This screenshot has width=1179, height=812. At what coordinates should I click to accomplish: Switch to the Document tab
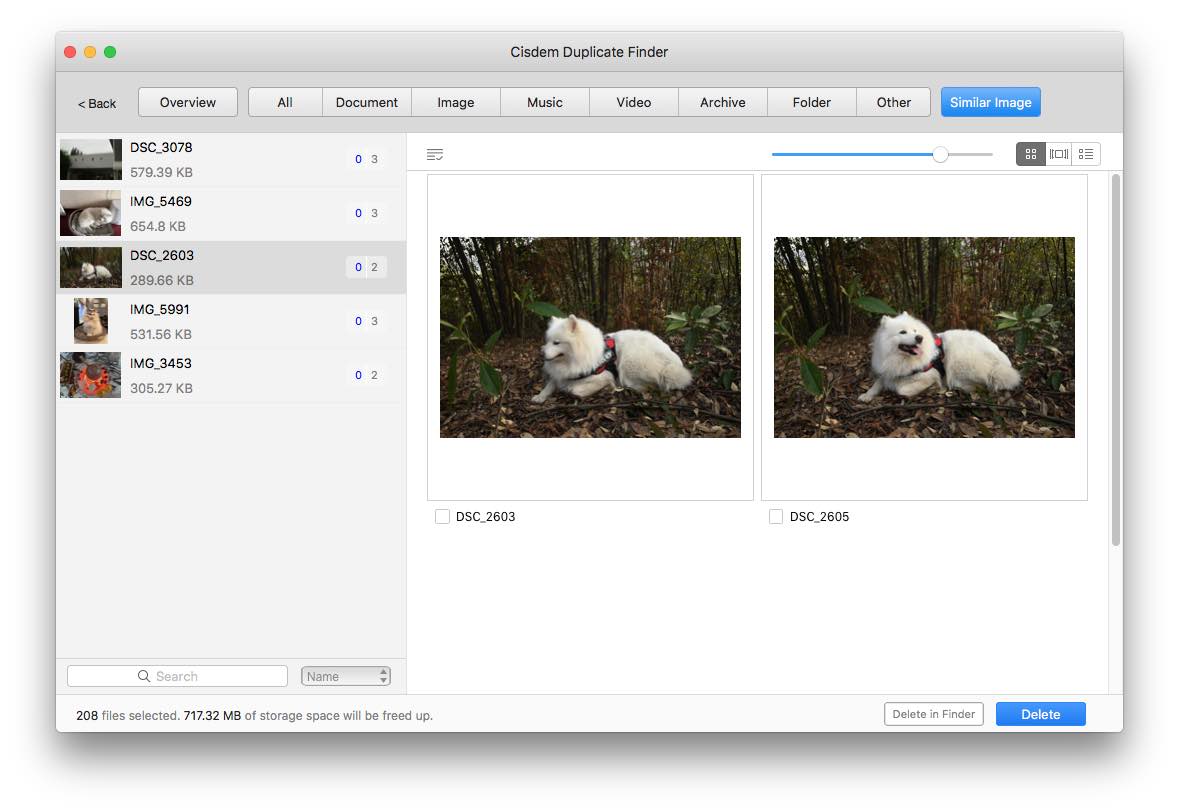pos(367,102)
